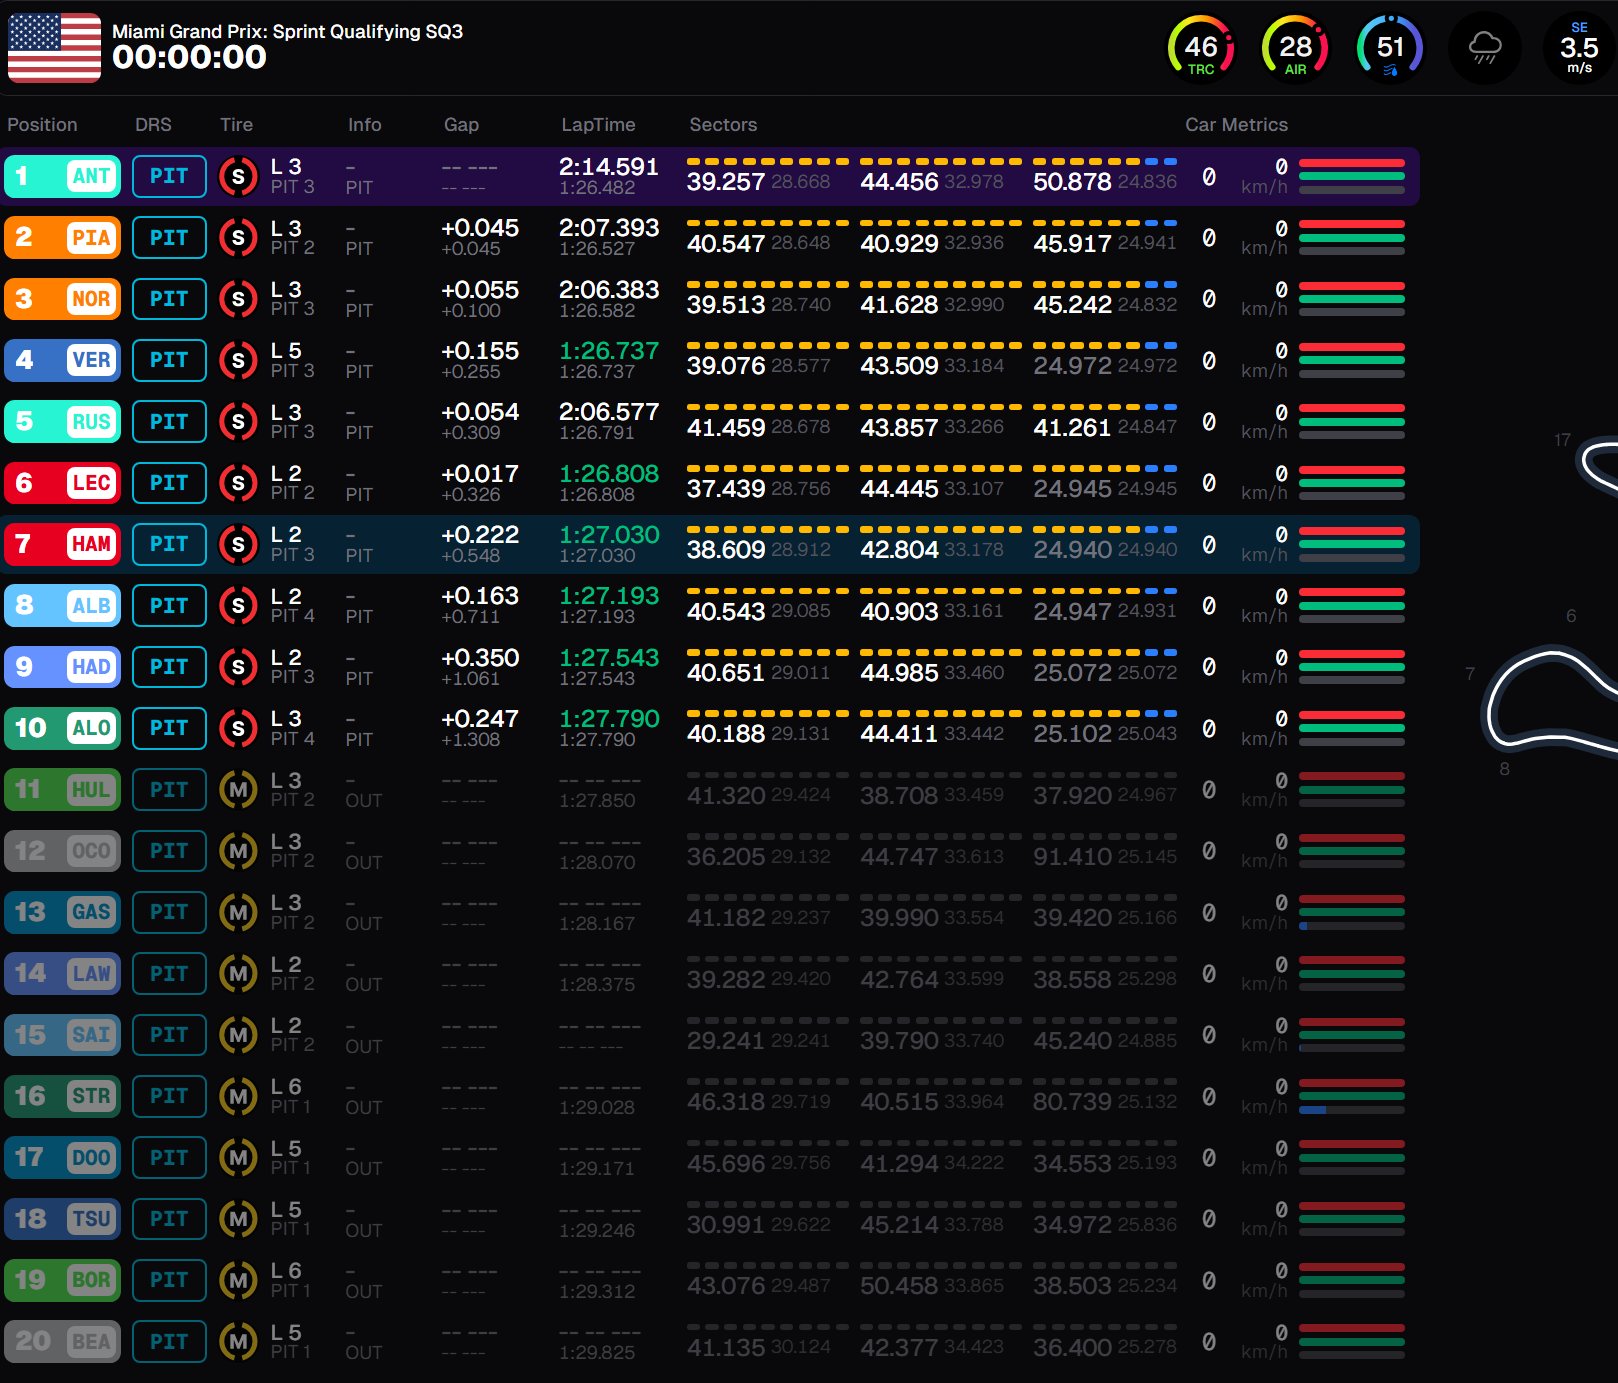Click the PIT status box for SAI

coord(169,1035)
